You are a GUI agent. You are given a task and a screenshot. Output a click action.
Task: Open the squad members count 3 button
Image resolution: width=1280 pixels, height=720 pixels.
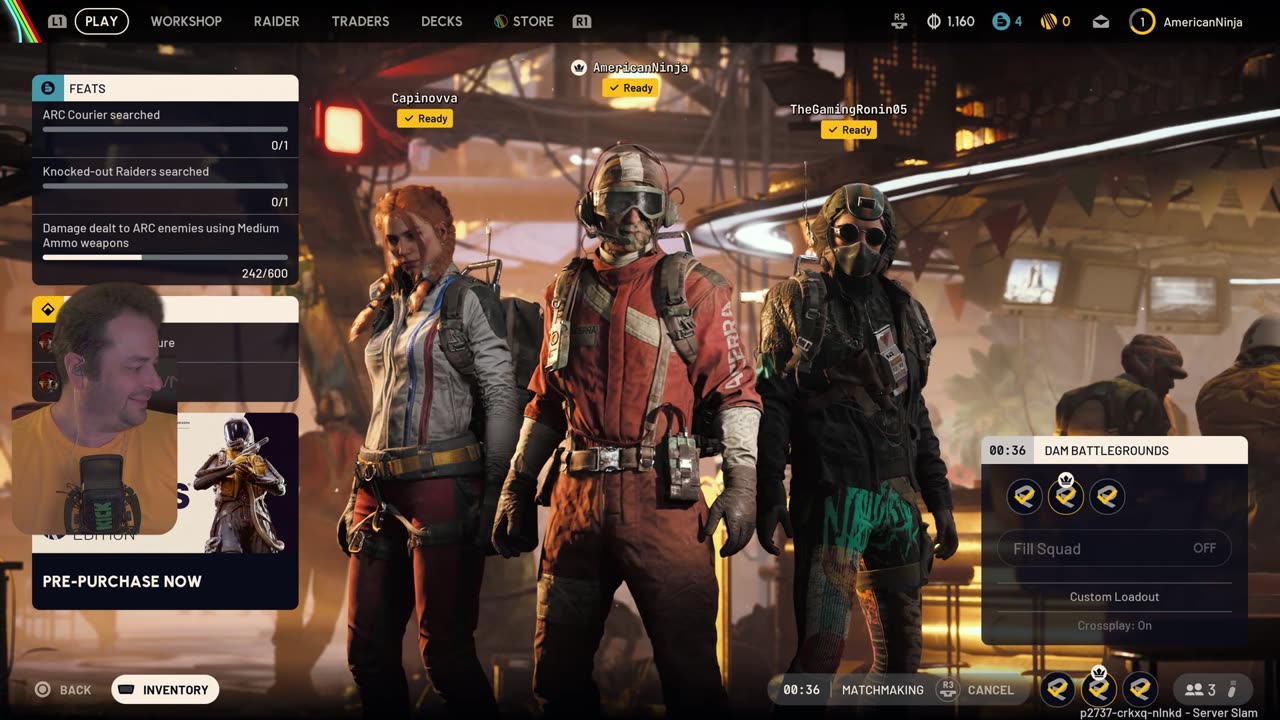(1211, 689)
